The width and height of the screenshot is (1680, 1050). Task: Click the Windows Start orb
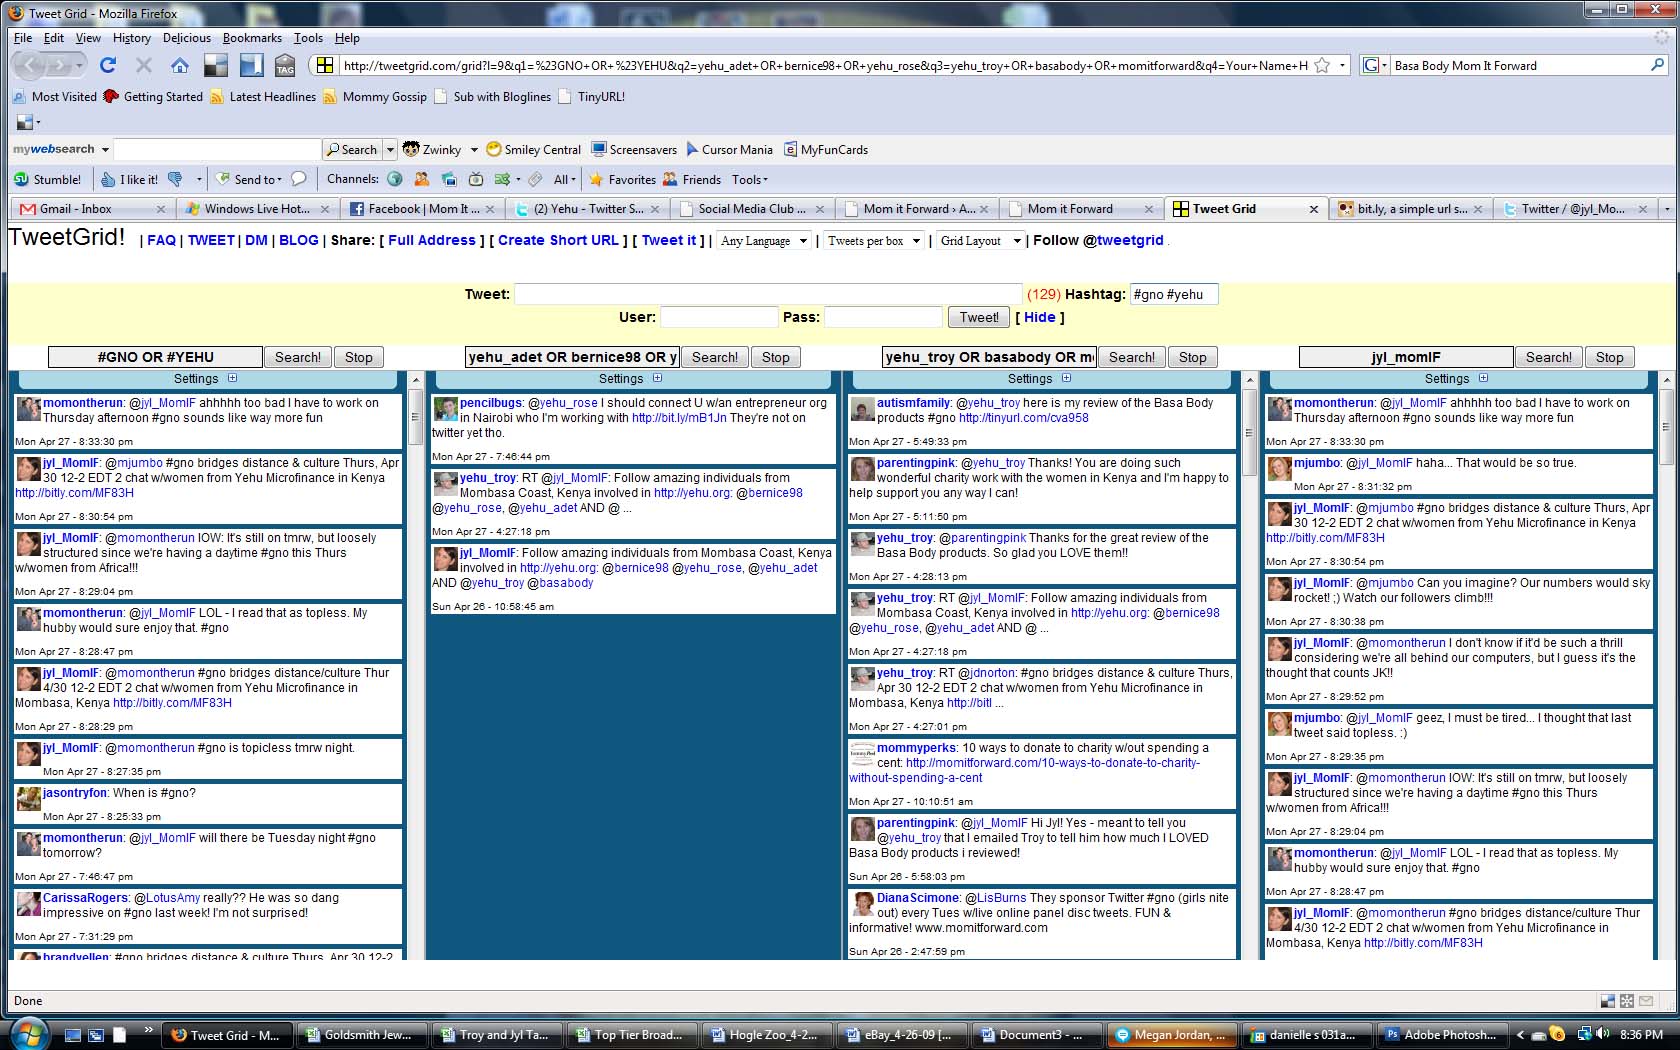28,1033
